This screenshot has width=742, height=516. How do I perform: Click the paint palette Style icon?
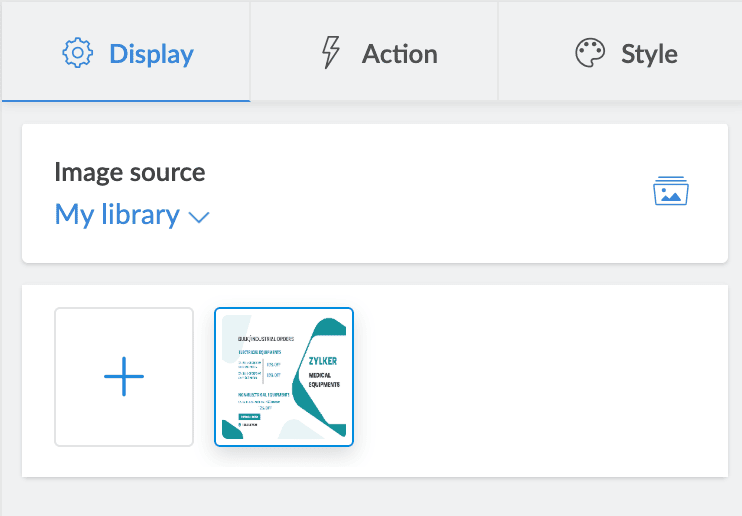click(x=590, y=53)
